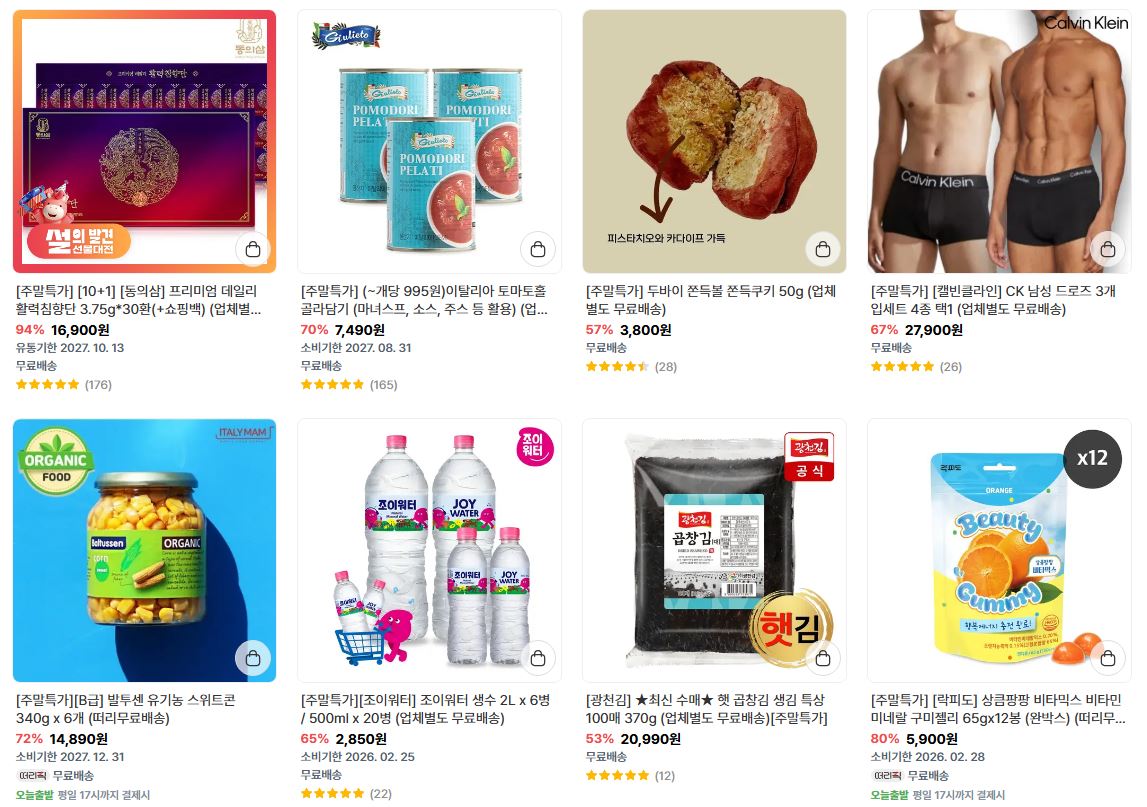Open the 곱창김 seaweed product image
Screen dimensions: 1147x807
click(714, 550)
